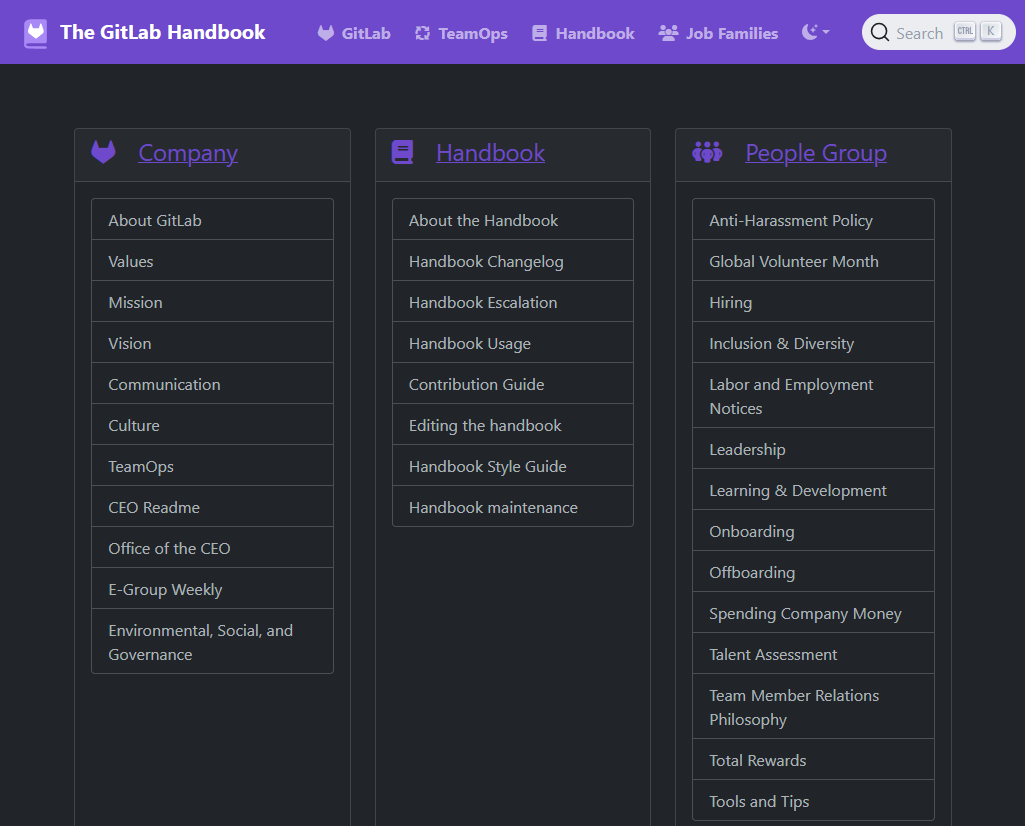Open the Job Families navigation item

click(x=731, y=33)
